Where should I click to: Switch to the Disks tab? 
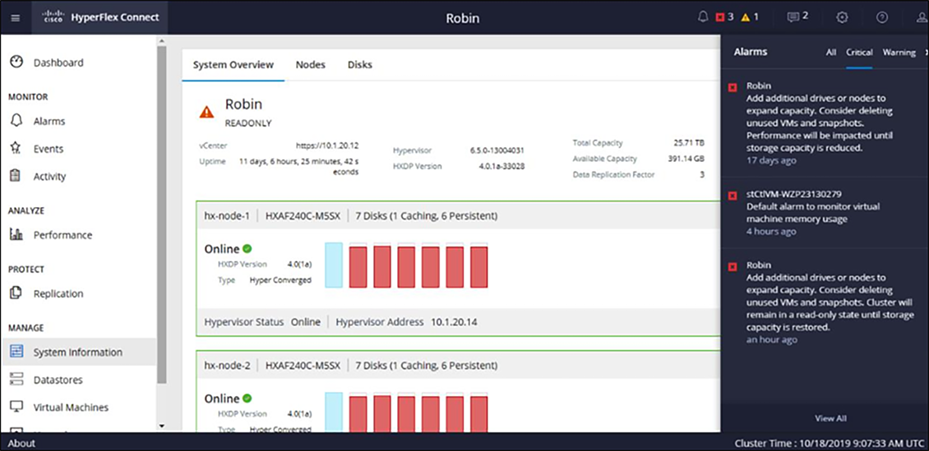[360, 65]
